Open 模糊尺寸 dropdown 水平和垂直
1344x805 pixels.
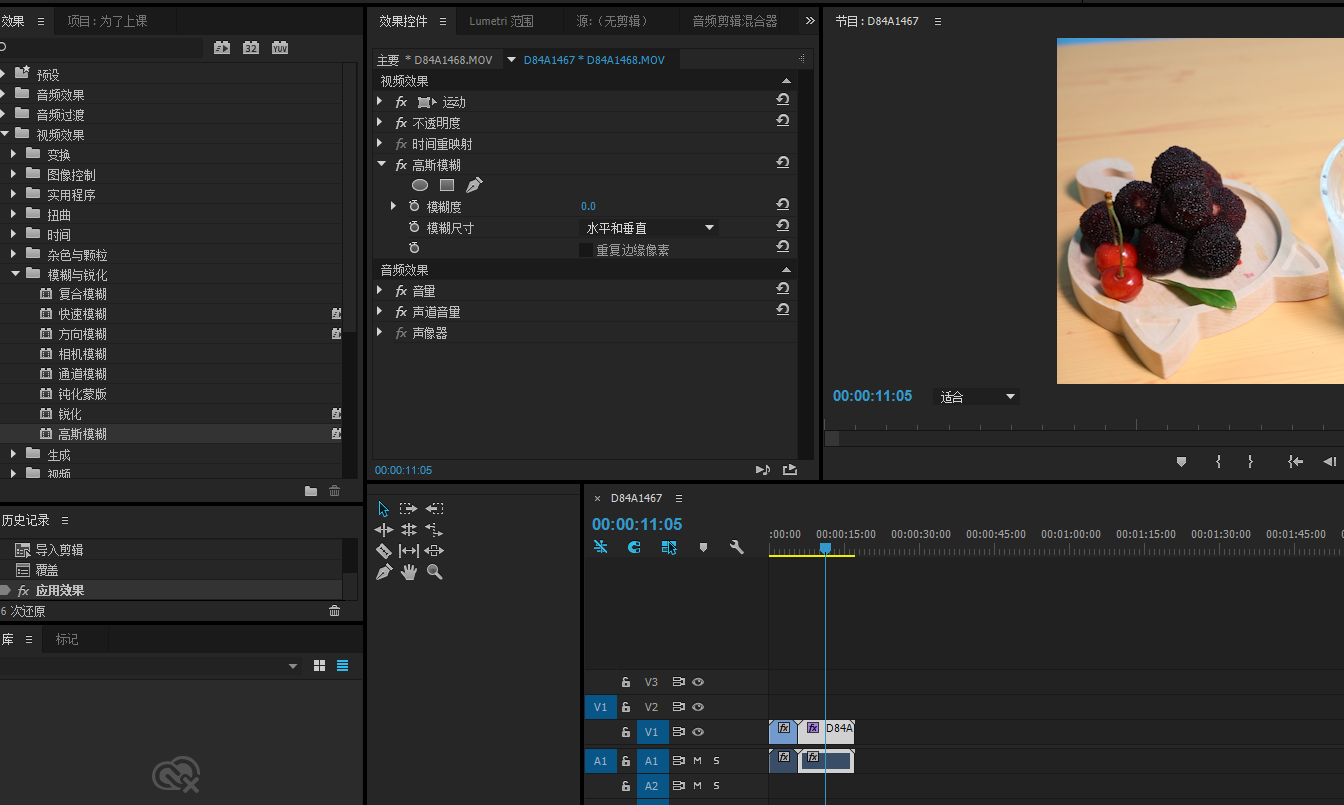(649, 228)
